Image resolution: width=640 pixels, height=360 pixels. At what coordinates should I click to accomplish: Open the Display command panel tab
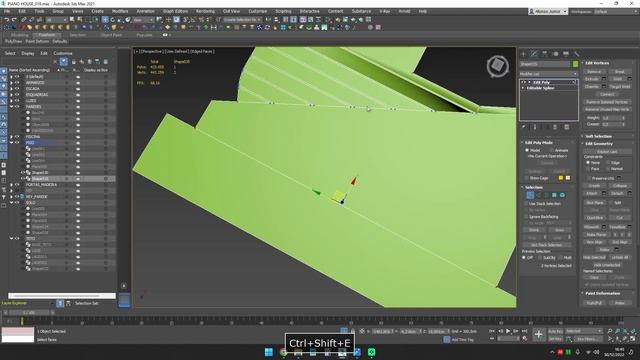(x=566, y=54)
